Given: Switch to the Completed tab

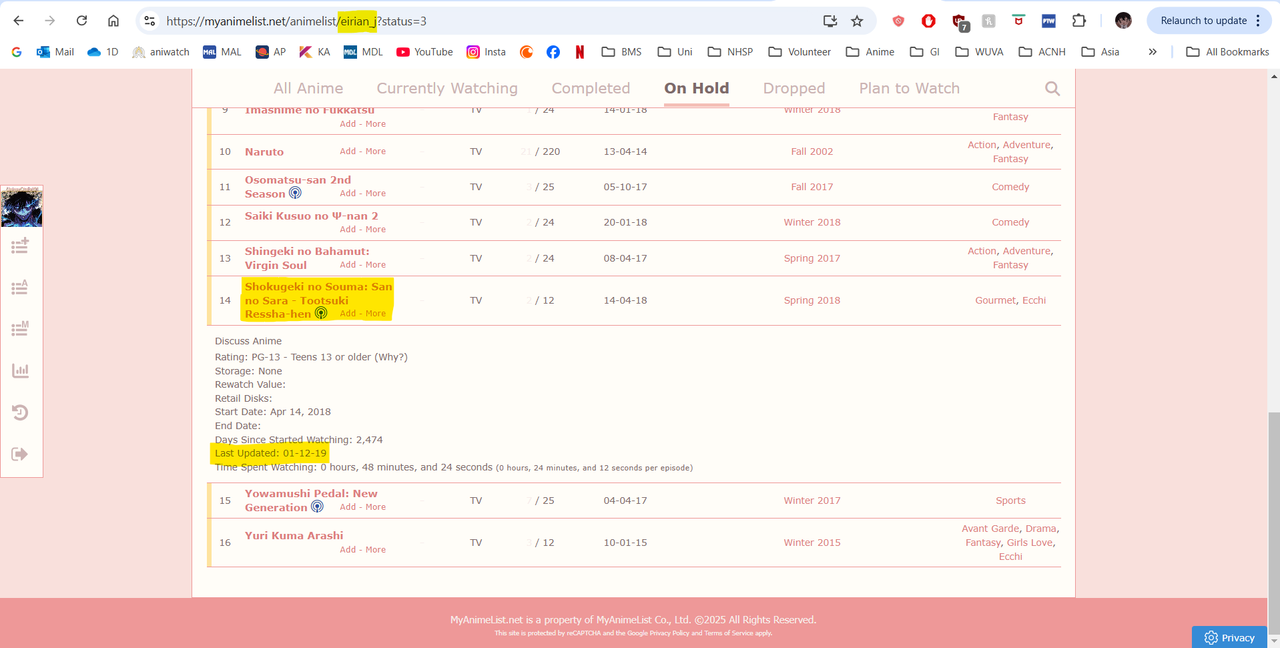Looking at the screenshot, I should (591, 88).
